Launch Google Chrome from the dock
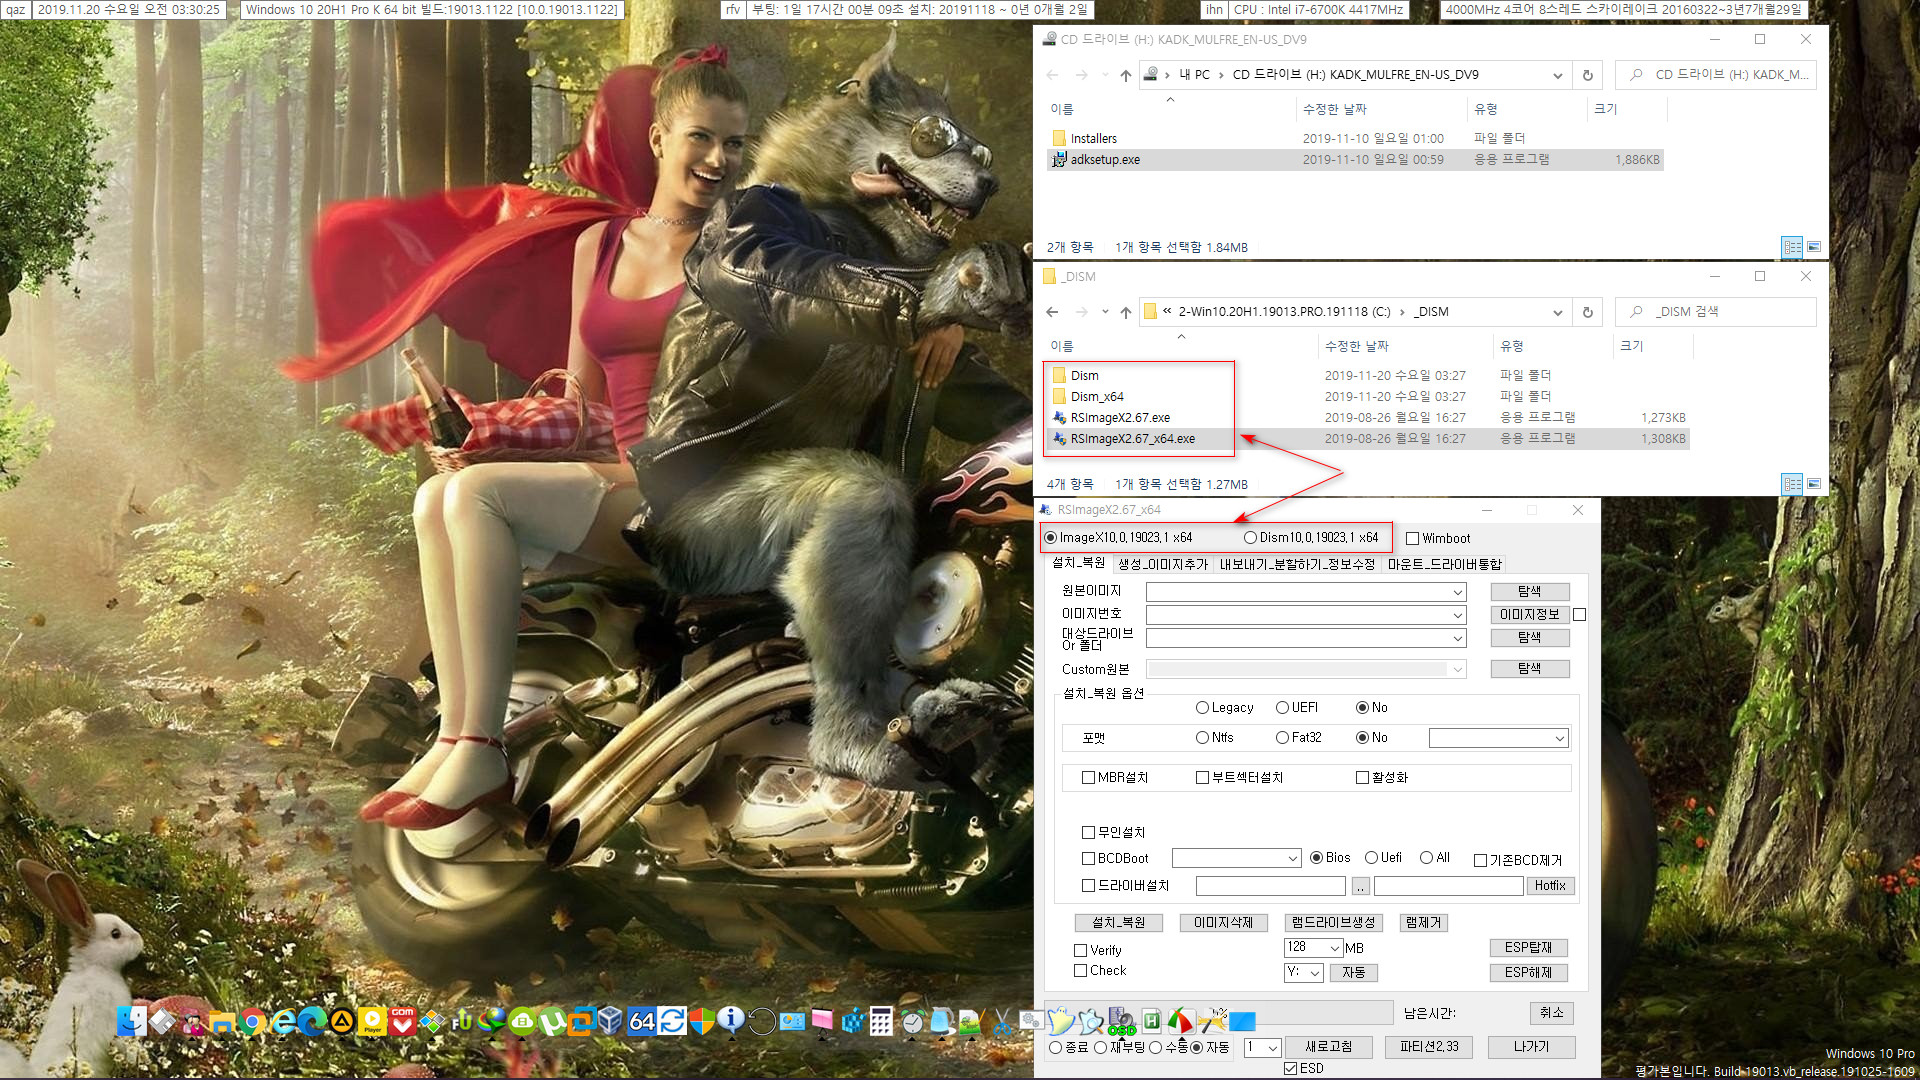 [x=252, y=1021]
